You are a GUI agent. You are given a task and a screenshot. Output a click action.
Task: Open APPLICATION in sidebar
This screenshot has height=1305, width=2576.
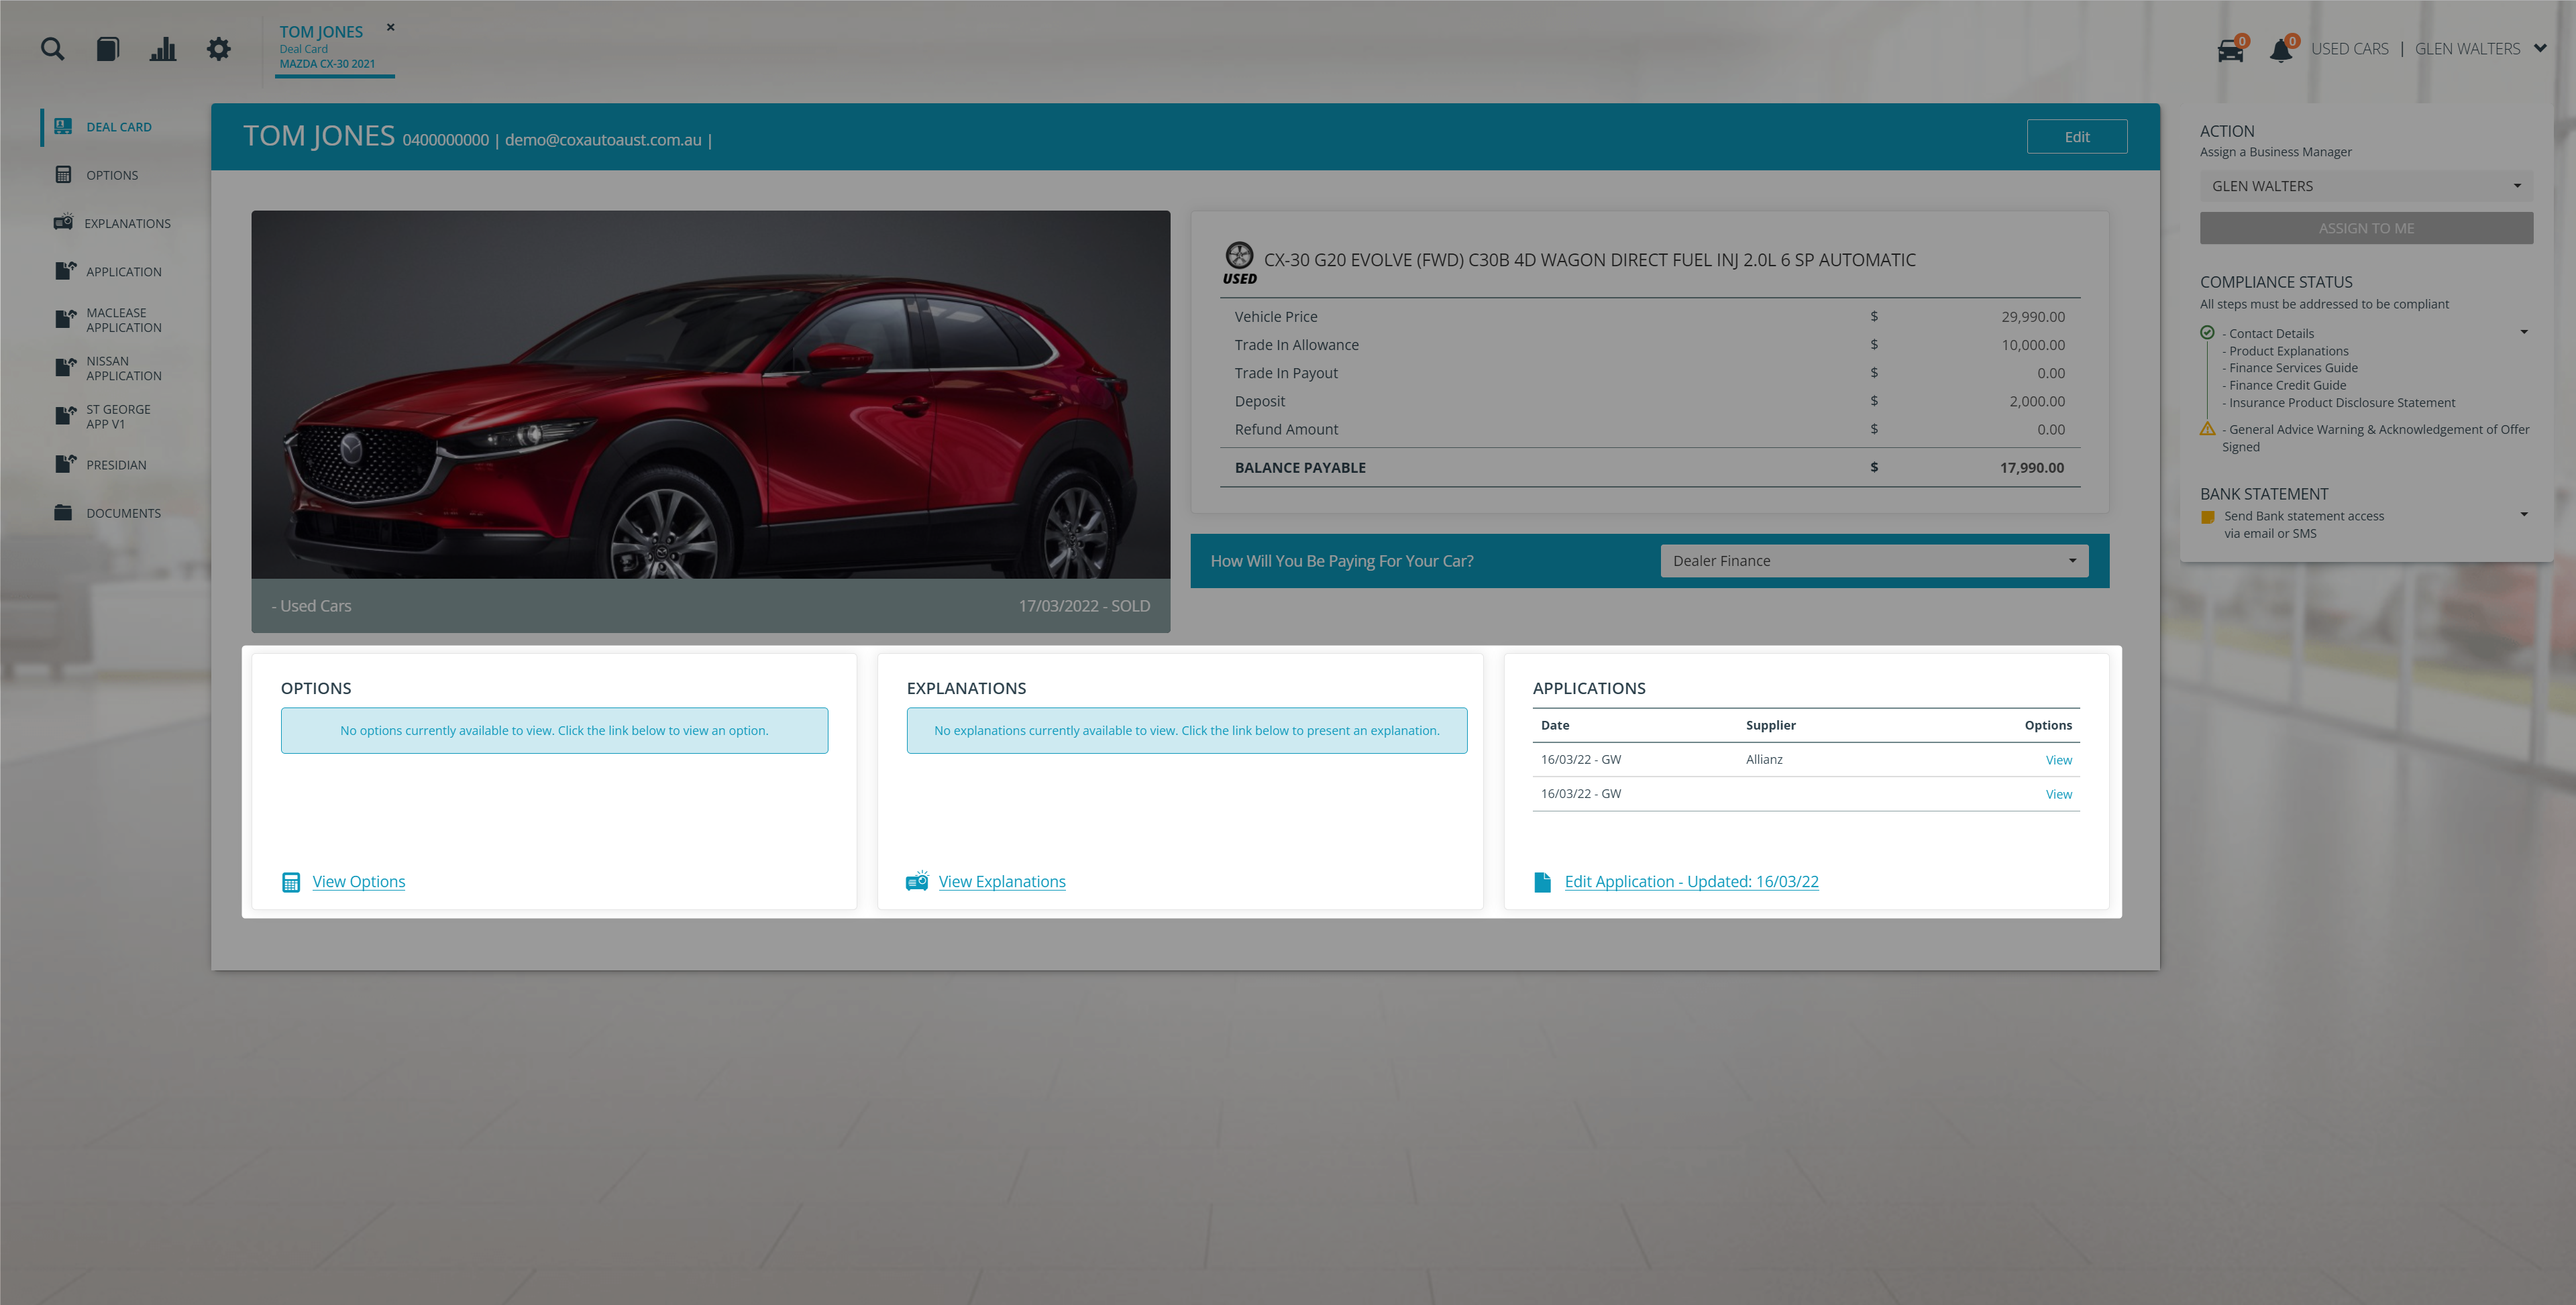tap(123, 271)
